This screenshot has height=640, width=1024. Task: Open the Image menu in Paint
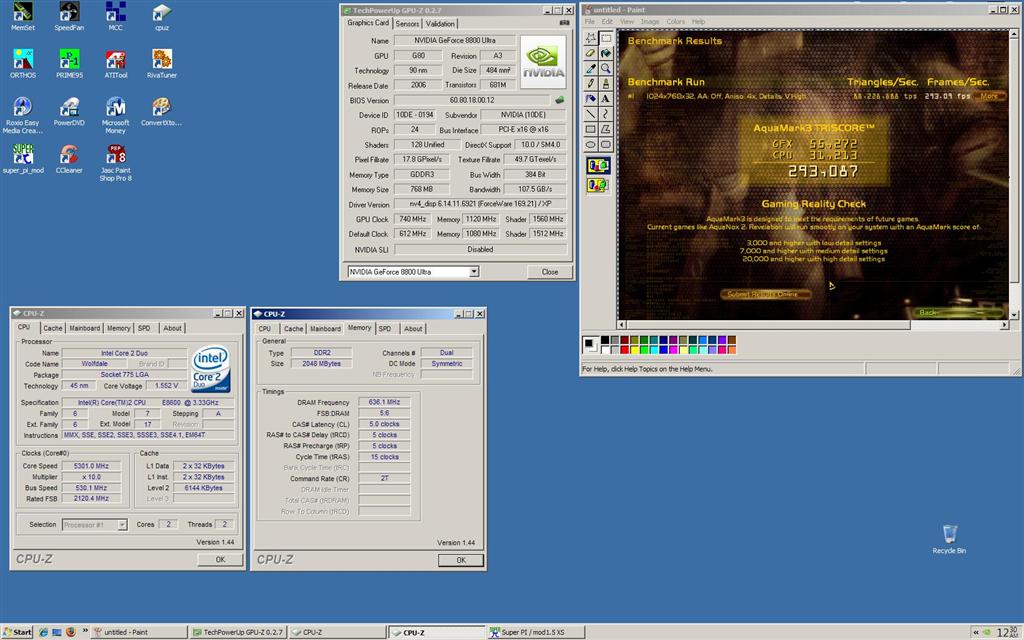[650, 22]
